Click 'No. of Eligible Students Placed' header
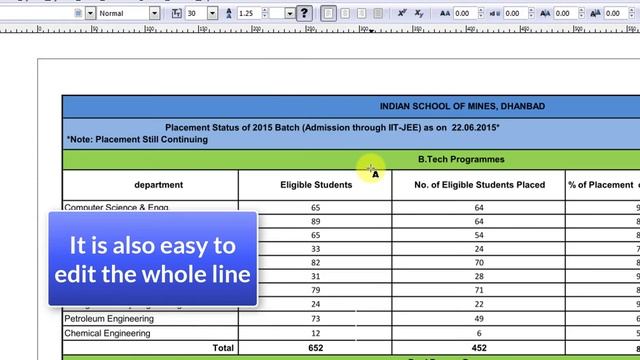Image resolution: width=640 pixels, height=360 pixels. point(480,185)
